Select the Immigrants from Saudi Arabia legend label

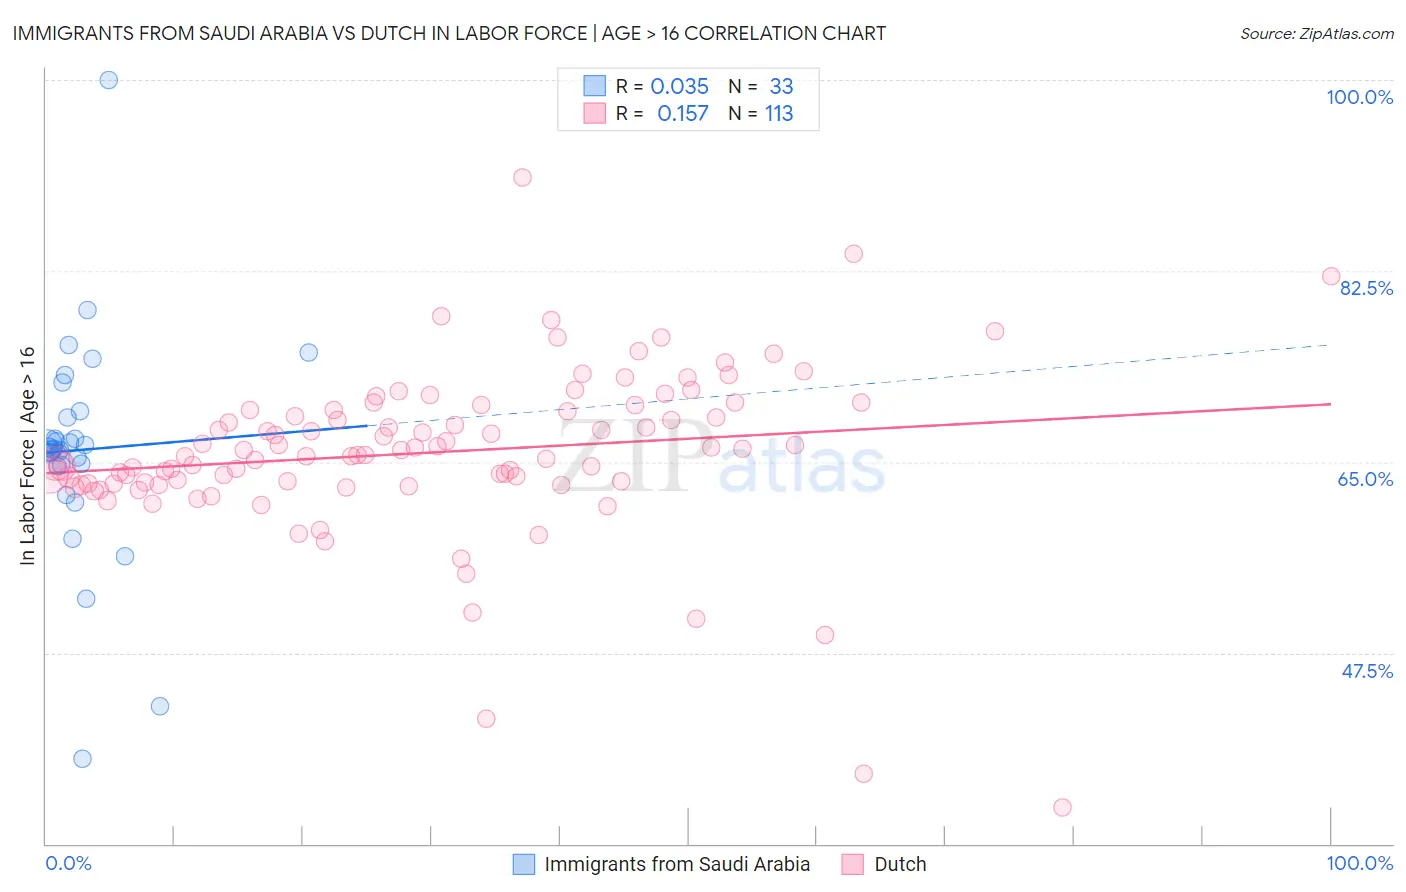pos(677,864)
